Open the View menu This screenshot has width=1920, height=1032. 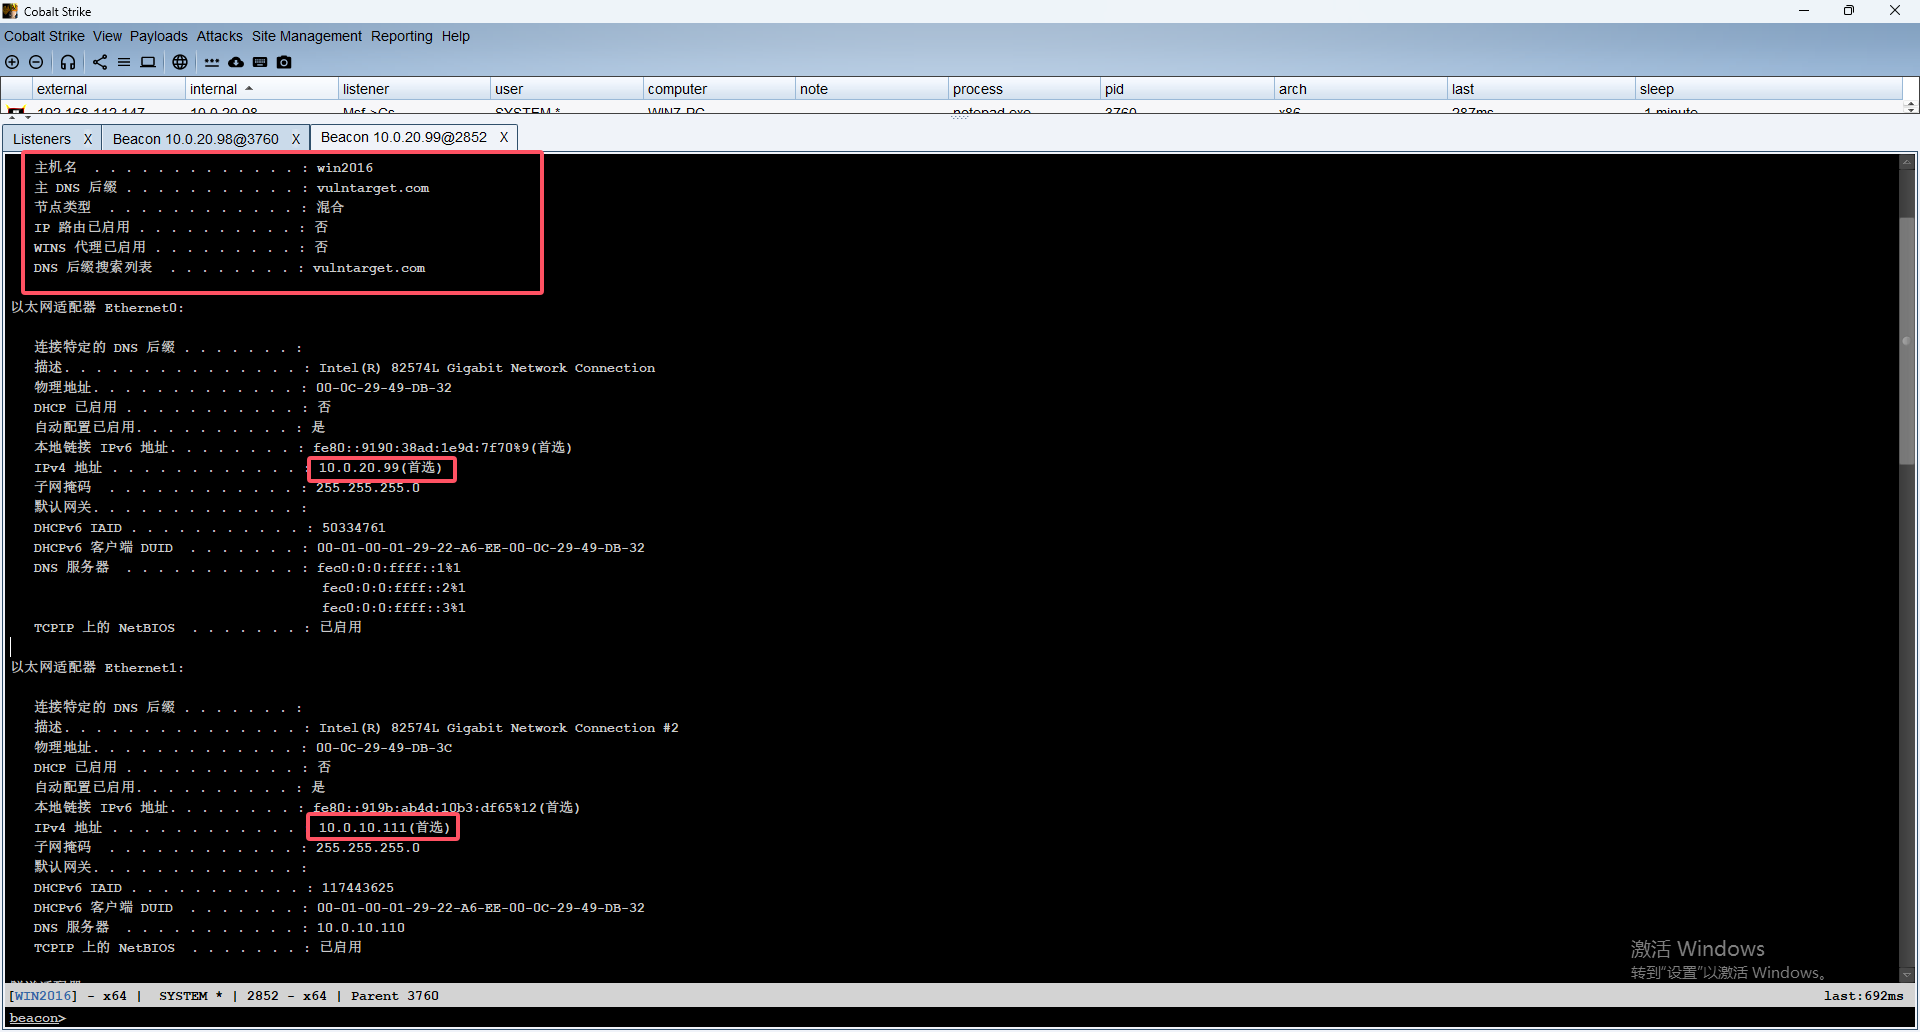click(107, 36)
